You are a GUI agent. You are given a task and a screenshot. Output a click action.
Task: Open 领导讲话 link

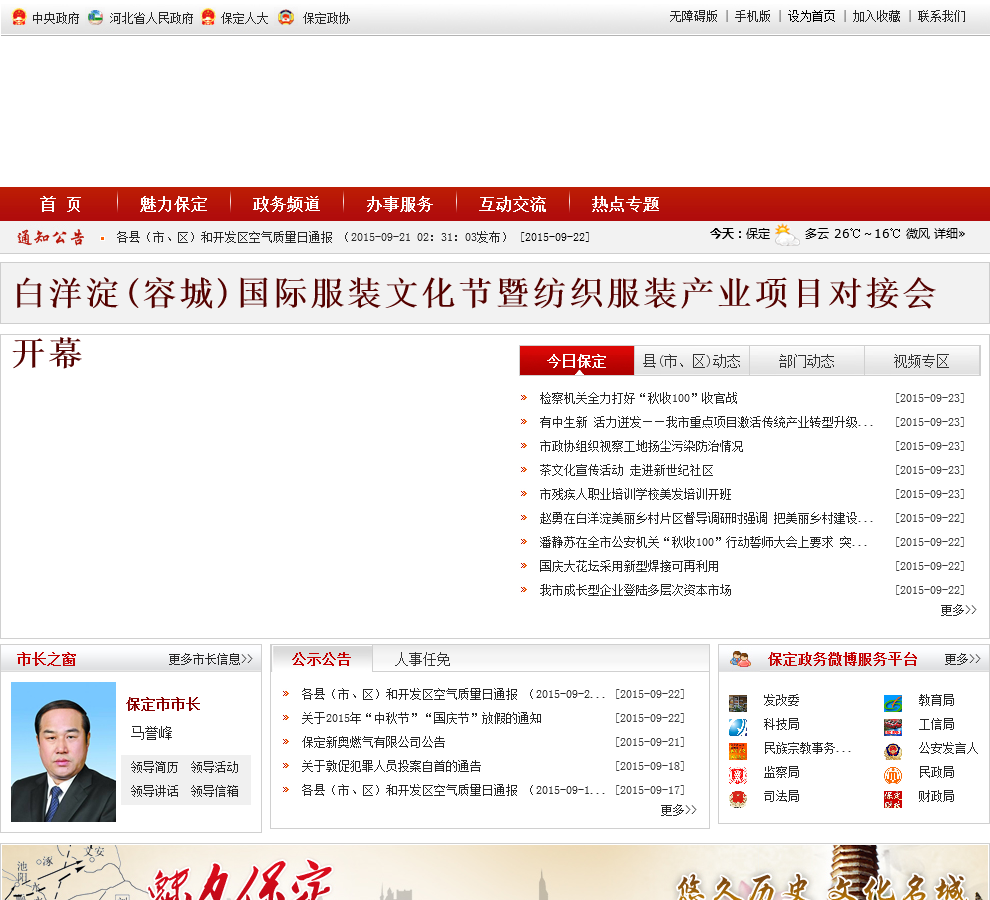[154, 791]
